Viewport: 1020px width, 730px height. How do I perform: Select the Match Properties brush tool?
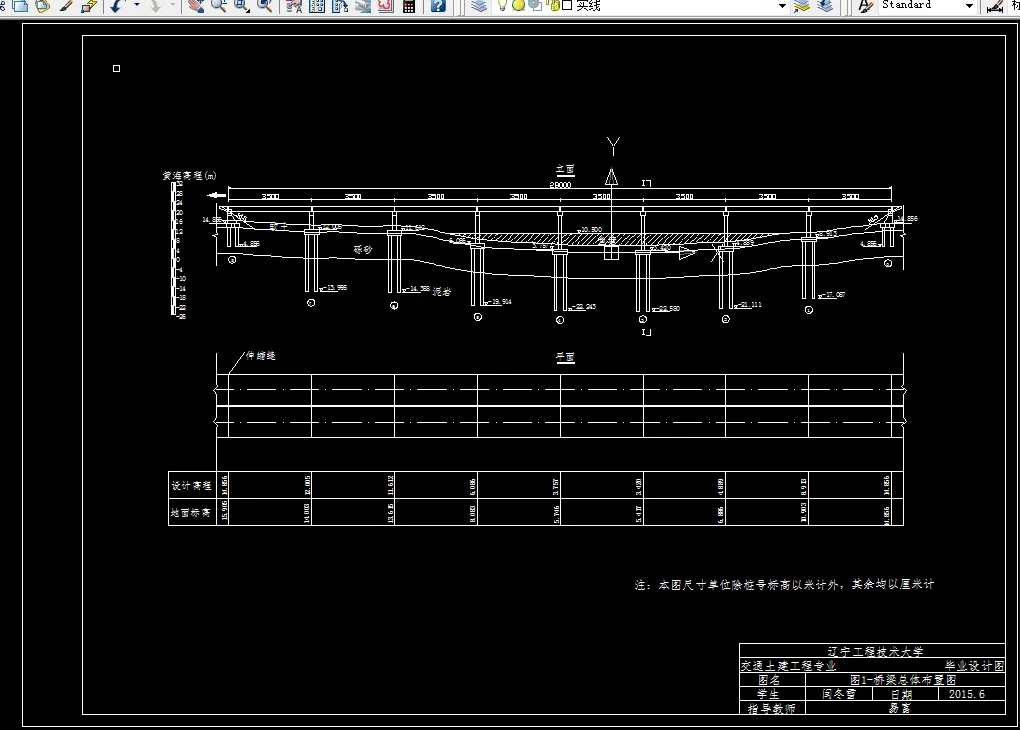pos(66,6)
